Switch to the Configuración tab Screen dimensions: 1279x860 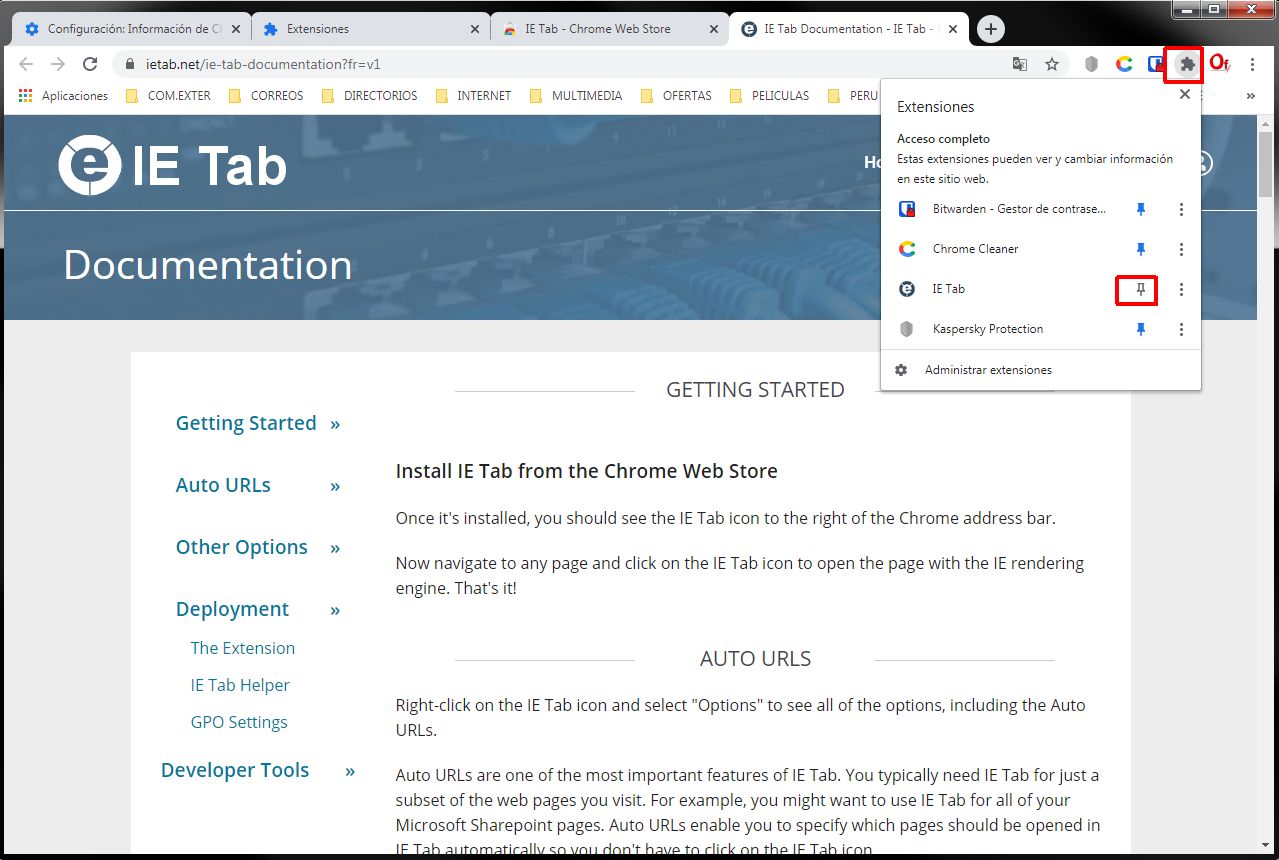[x=130, y=29]
